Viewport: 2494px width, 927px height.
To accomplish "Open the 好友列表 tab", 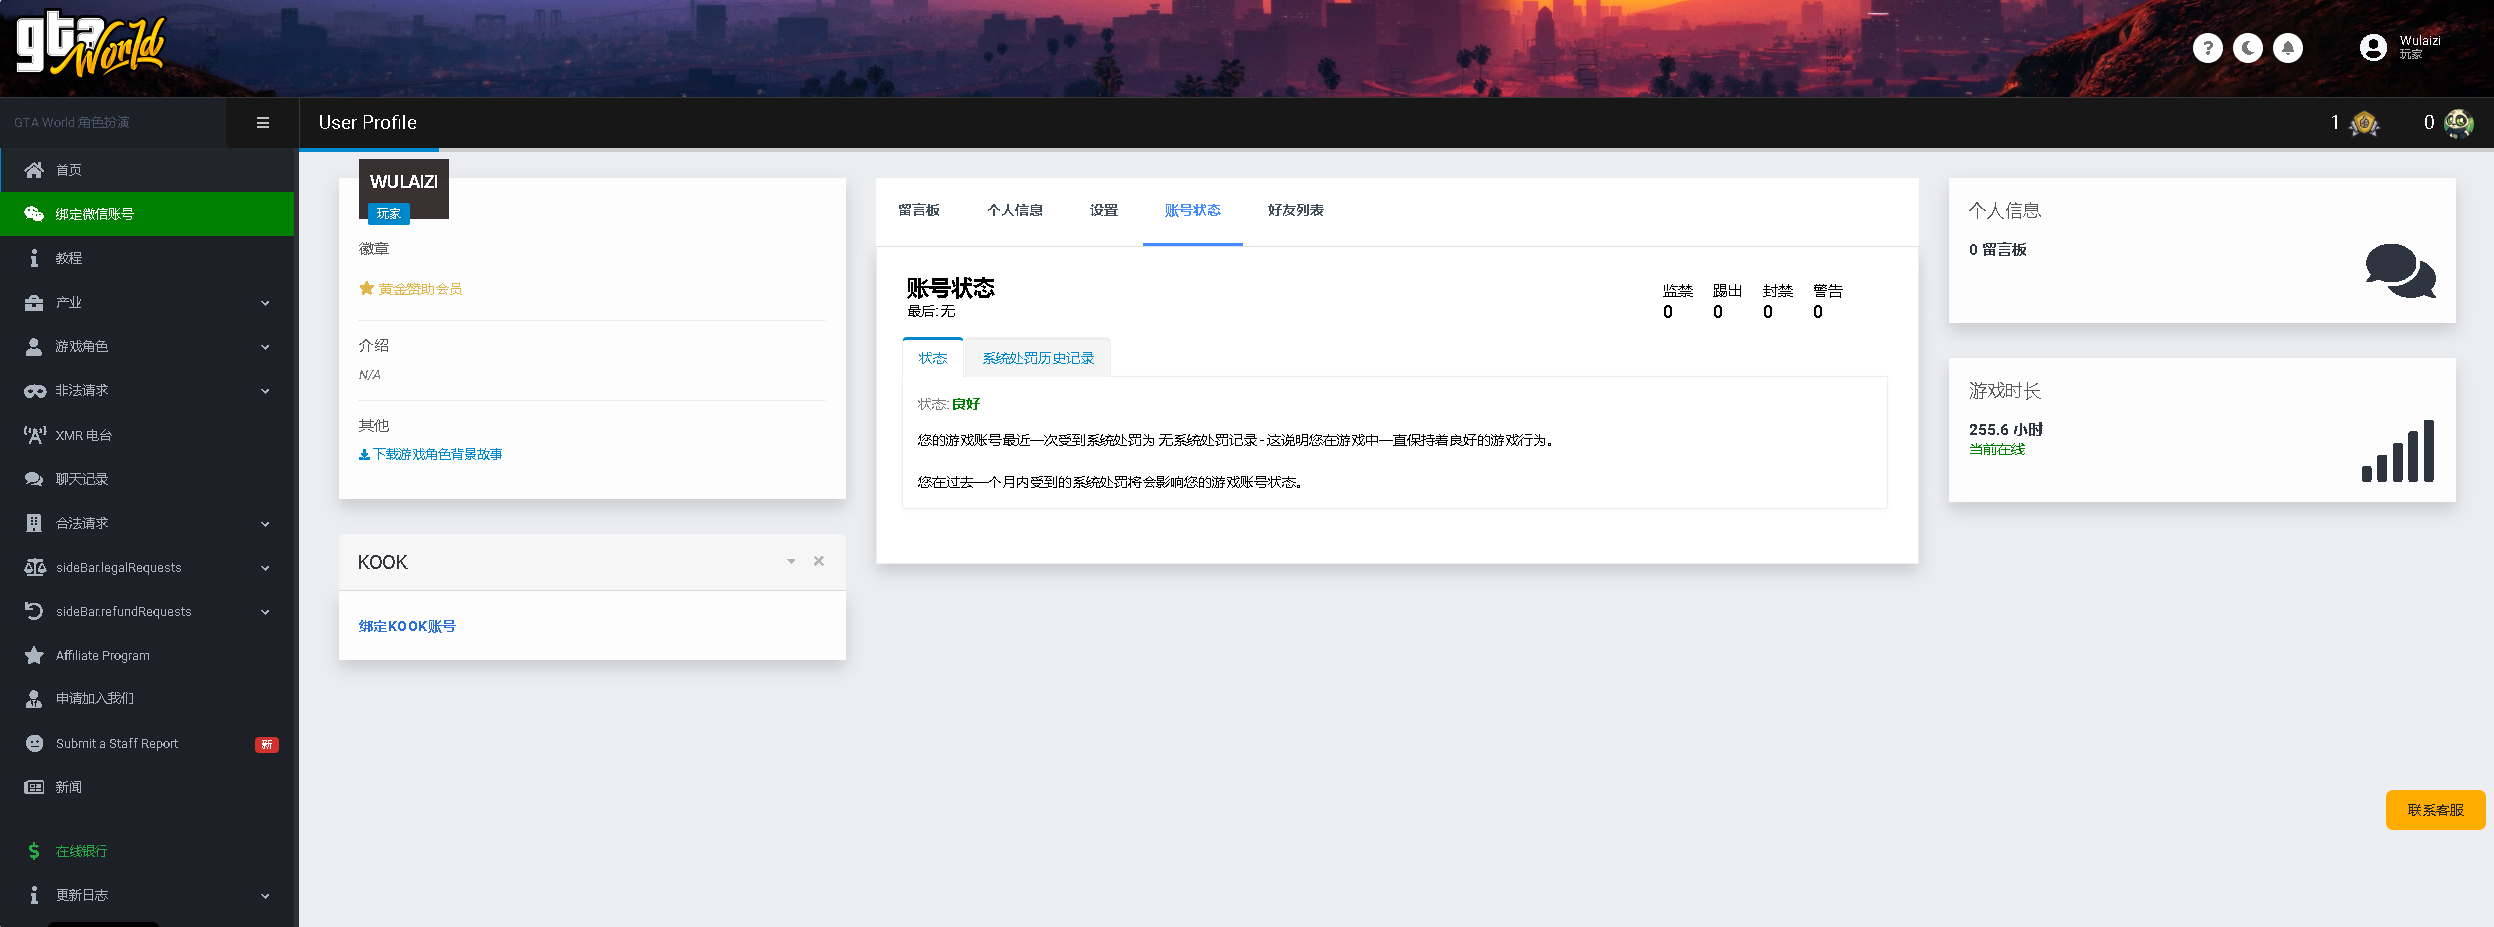I will pyautogui.click(x=1296, y=210).
